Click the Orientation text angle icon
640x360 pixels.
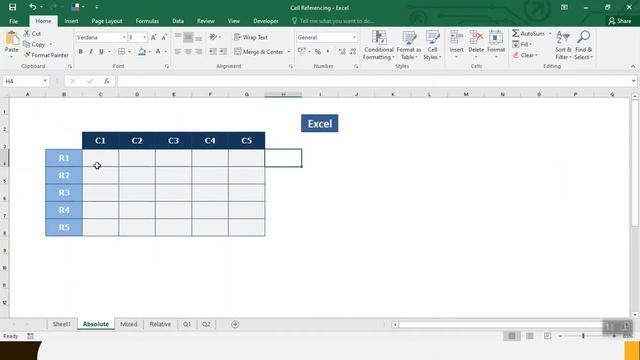[x=213, y=37]
